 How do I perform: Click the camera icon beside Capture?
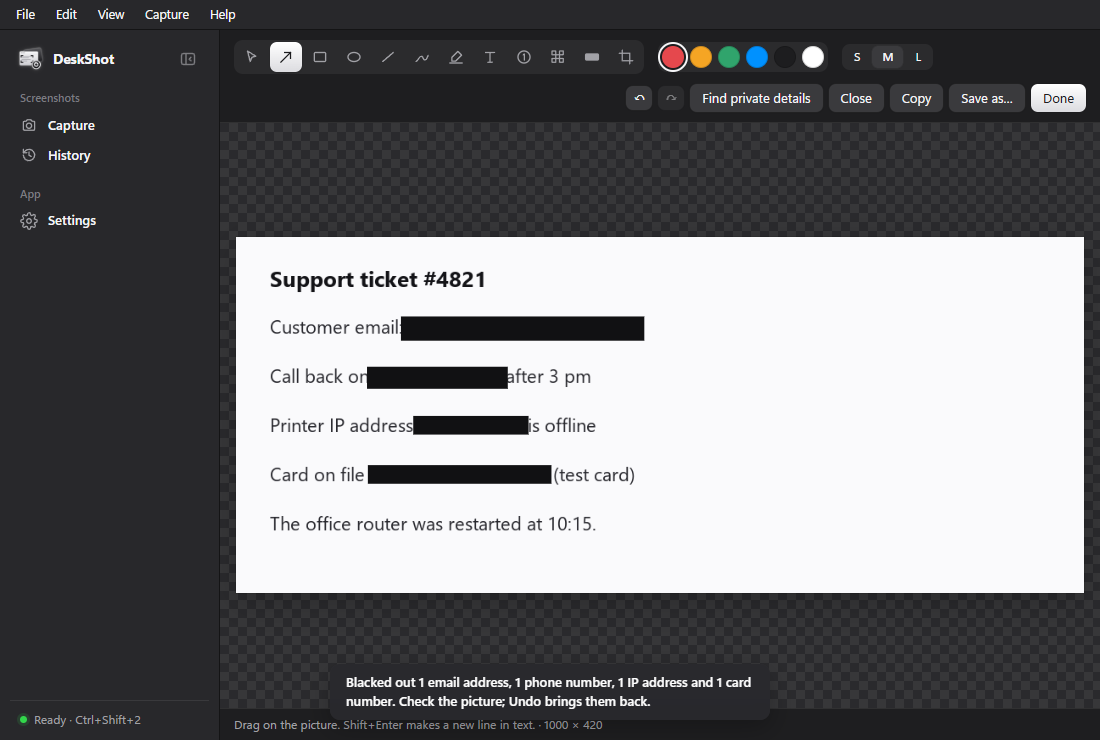29,126
